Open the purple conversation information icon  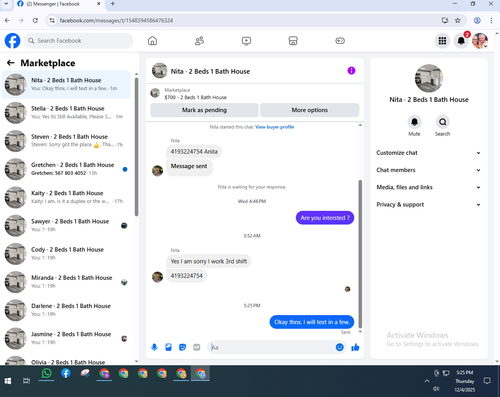351,71
